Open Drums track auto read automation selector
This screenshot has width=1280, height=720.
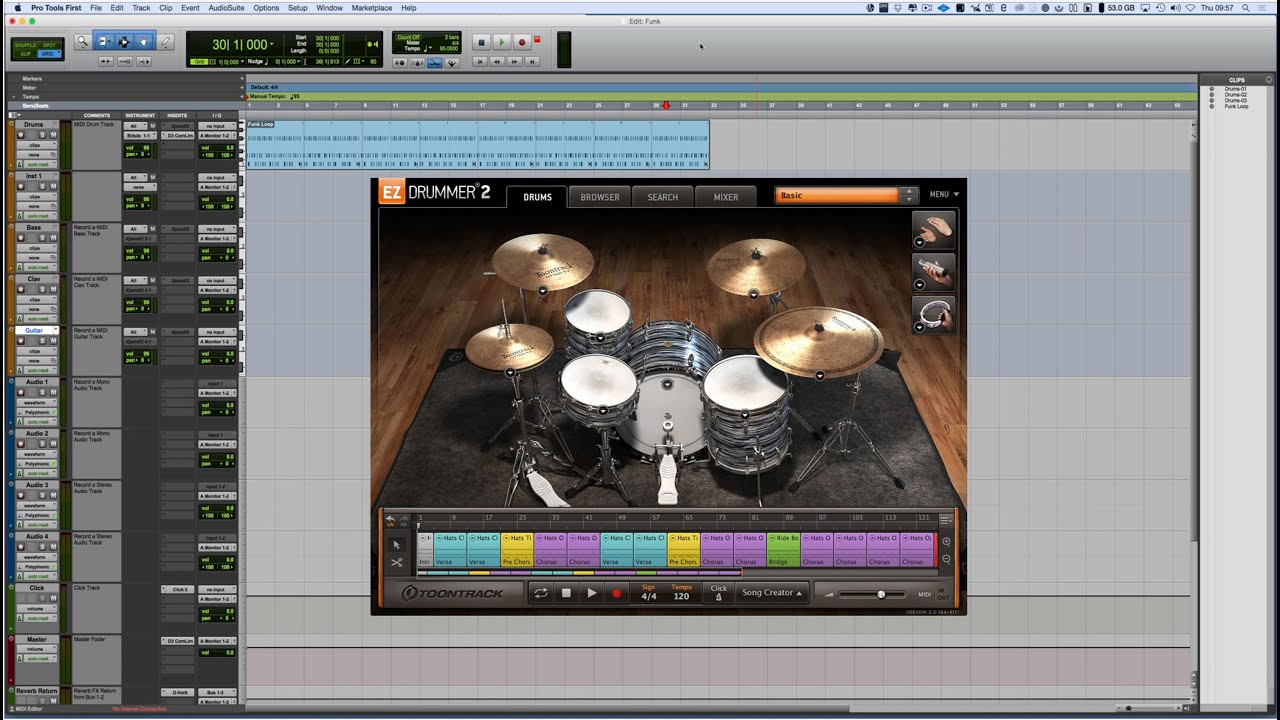point(41,164)
